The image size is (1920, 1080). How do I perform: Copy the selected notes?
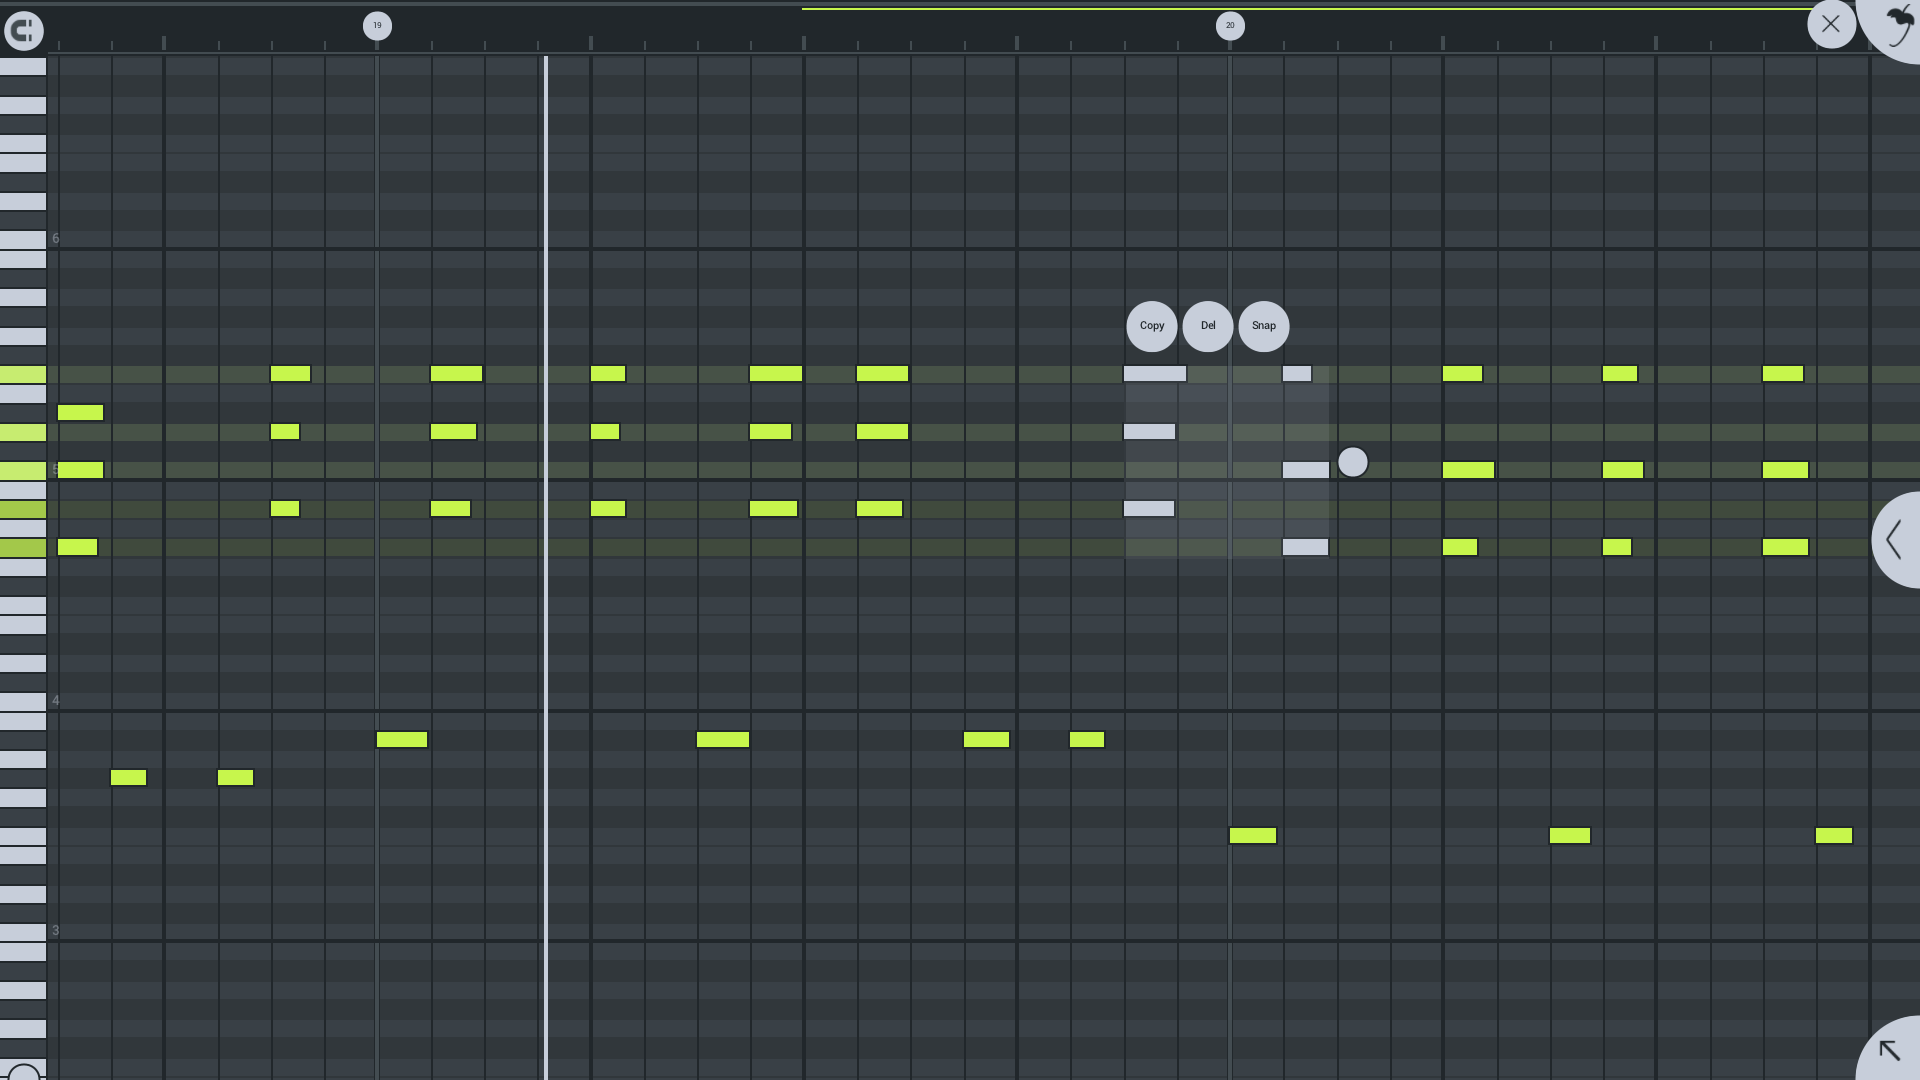[1151, 326]
